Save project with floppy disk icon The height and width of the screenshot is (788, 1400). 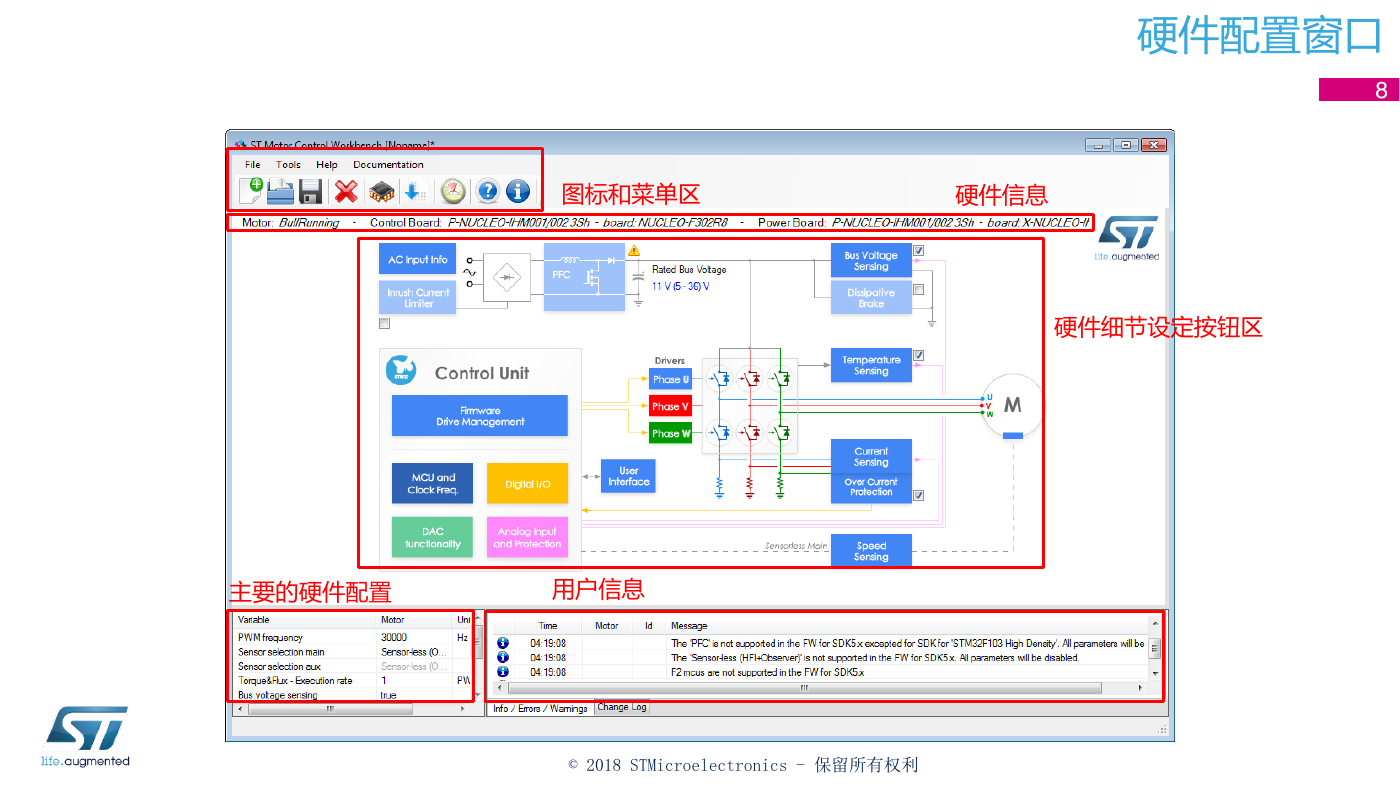(311, 191)
